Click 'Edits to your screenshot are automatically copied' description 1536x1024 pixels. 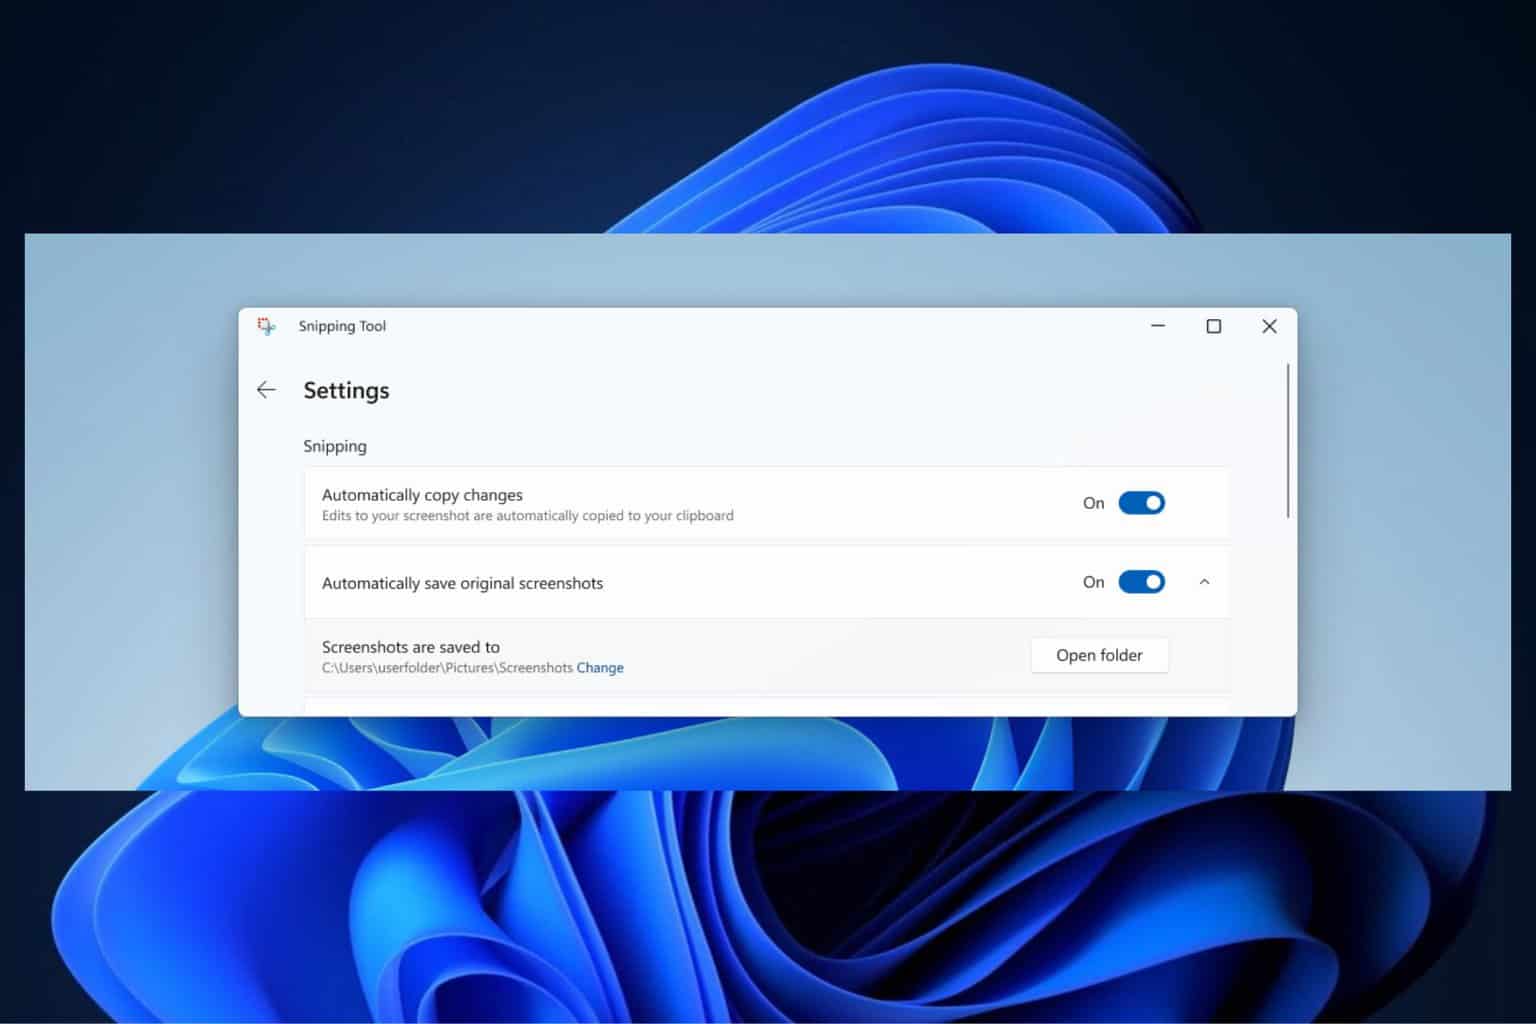tap(528, 516)
